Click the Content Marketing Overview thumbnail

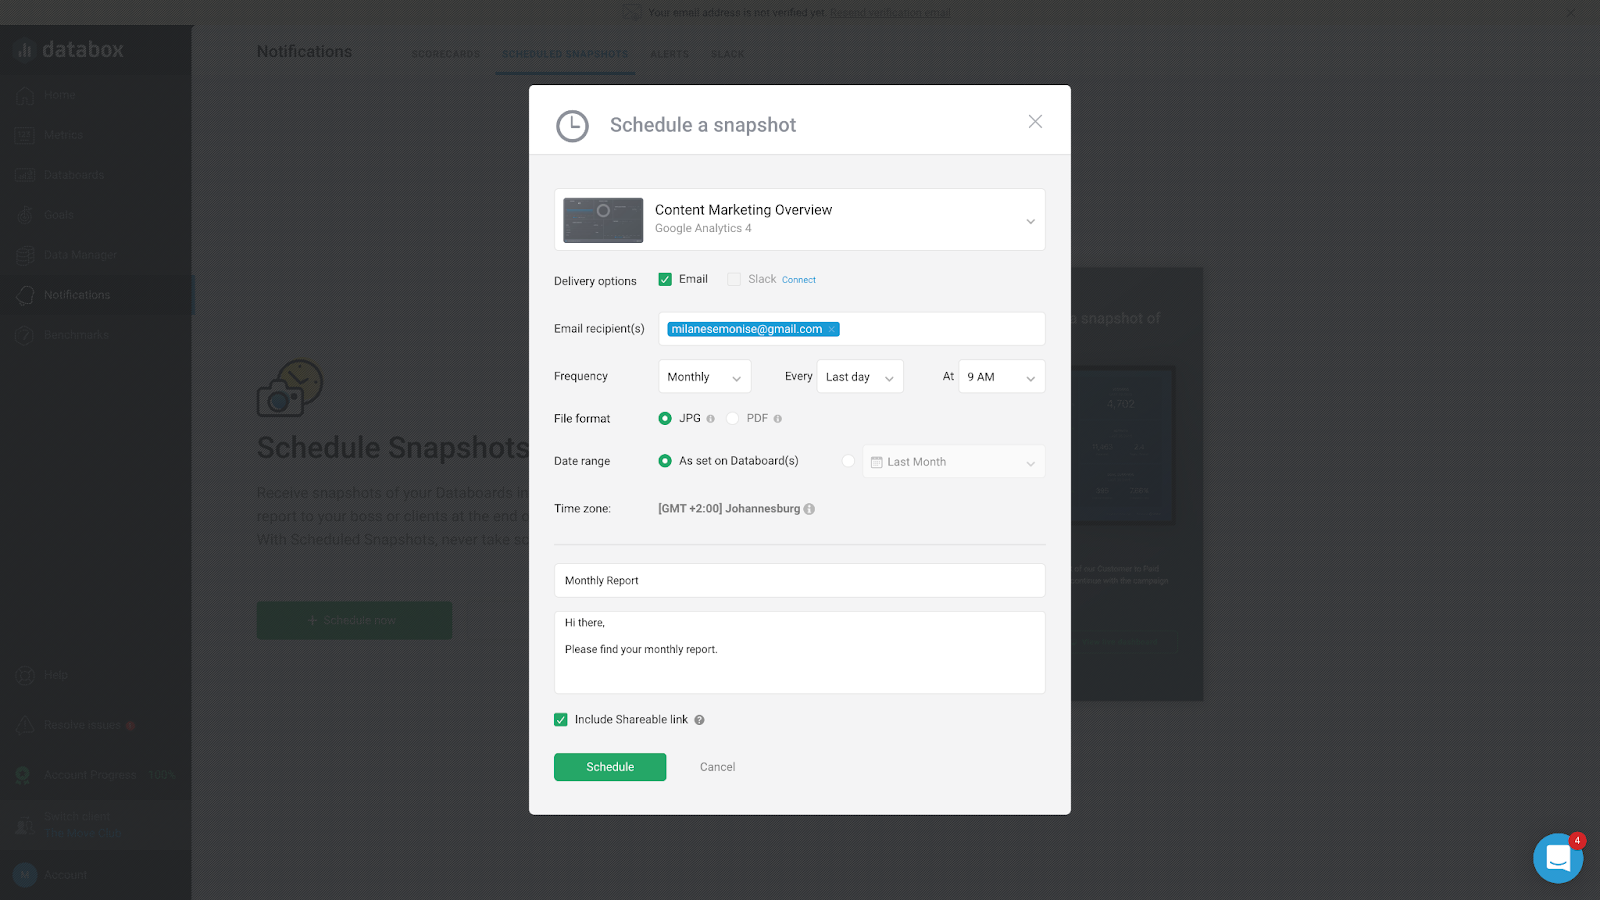pyautogui.click(x=603, y=220)
